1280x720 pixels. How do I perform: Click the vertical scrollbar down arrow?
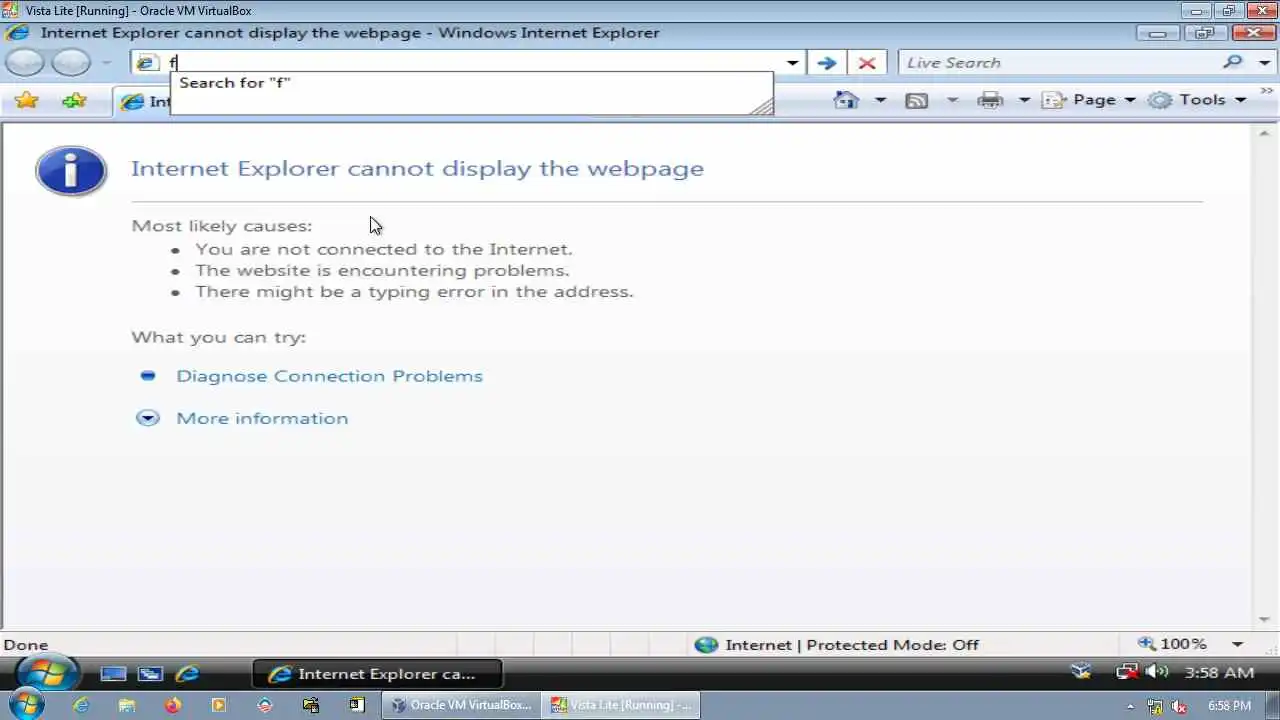1264,619
